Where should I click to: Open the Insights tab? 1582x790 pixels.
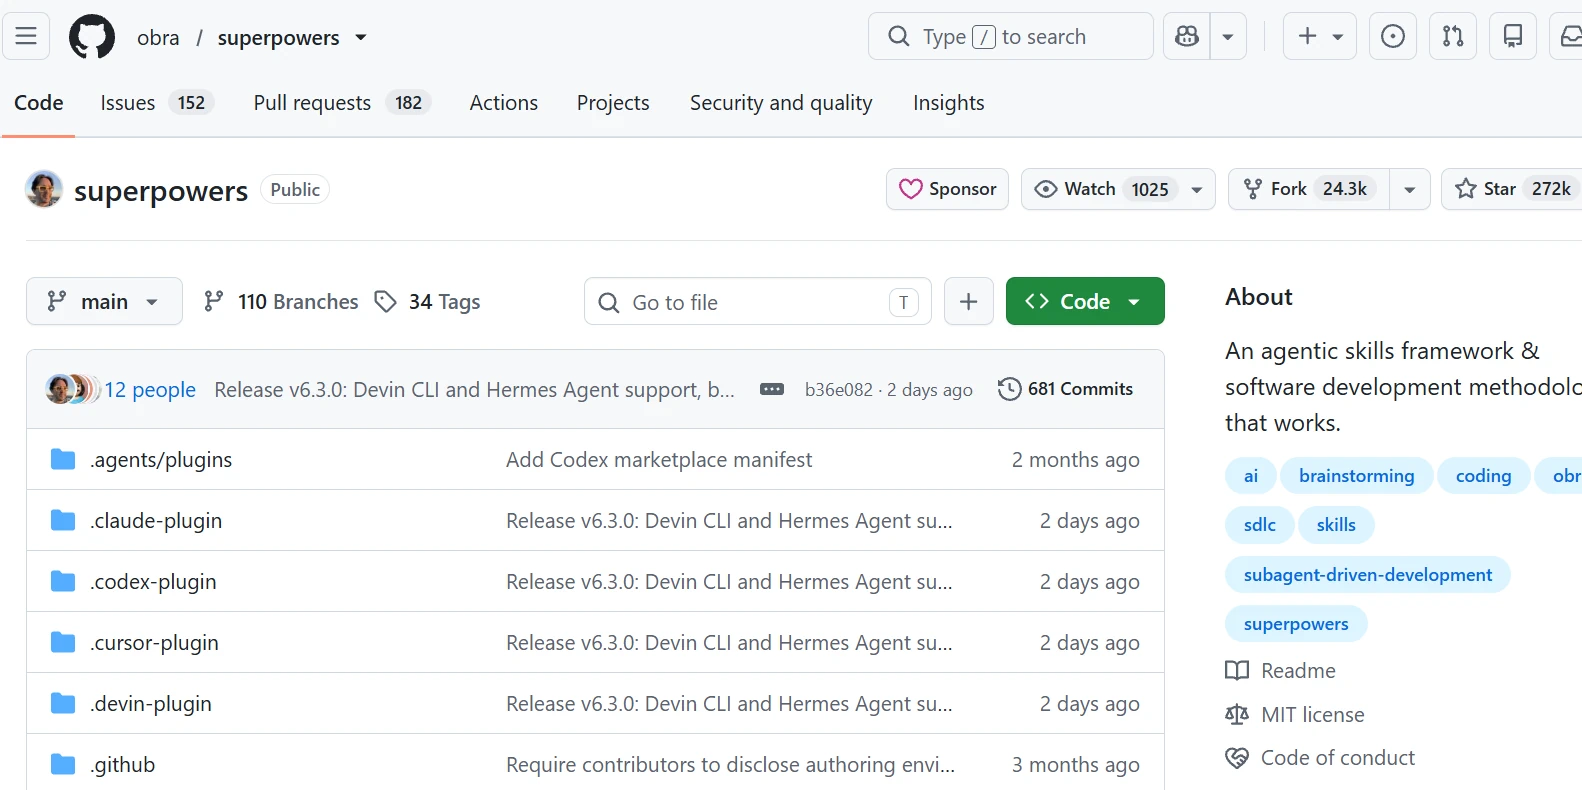pos(948,103)
